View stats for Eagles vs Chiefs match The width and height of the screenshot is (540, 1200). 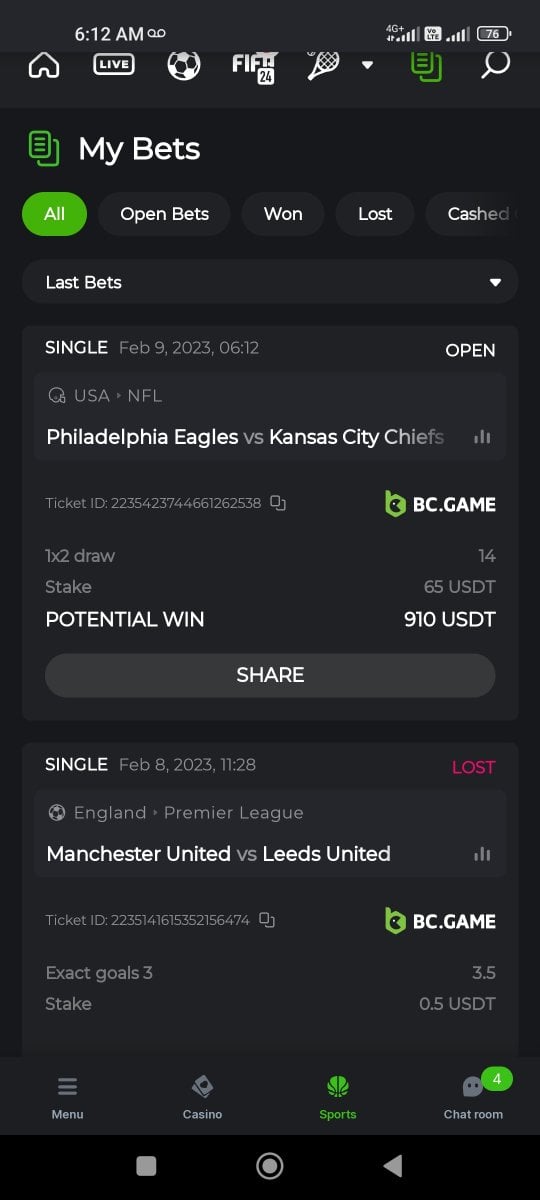482,437
